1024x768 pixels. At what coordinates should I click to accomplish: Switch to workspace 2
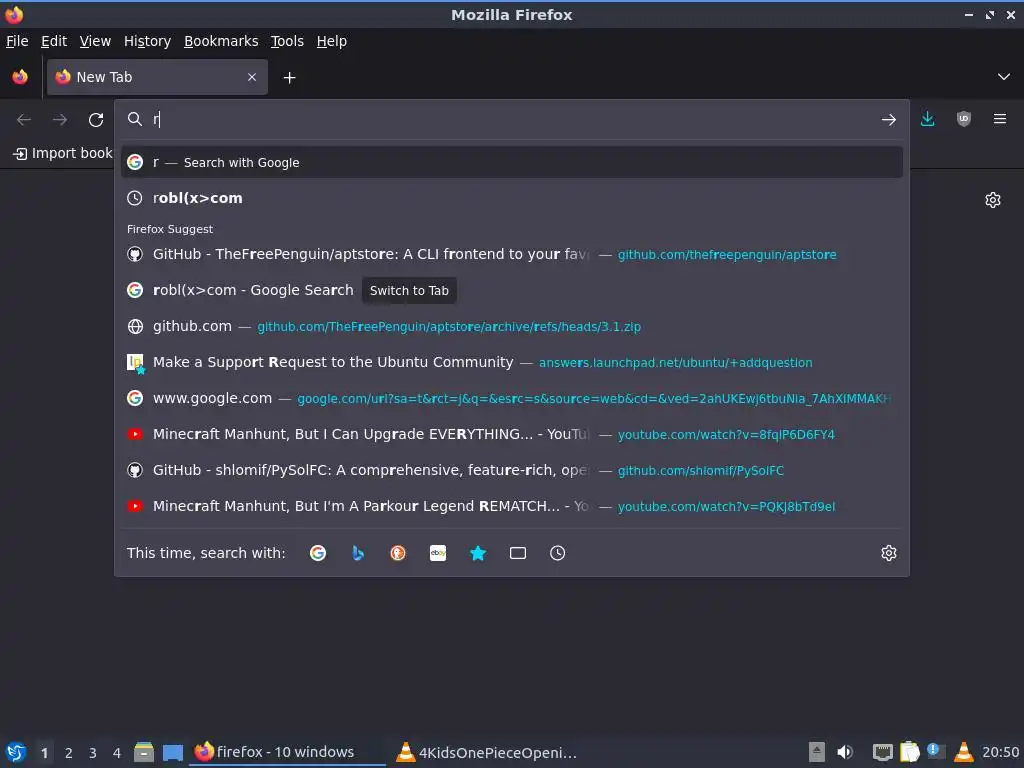[x=69, y=753]
